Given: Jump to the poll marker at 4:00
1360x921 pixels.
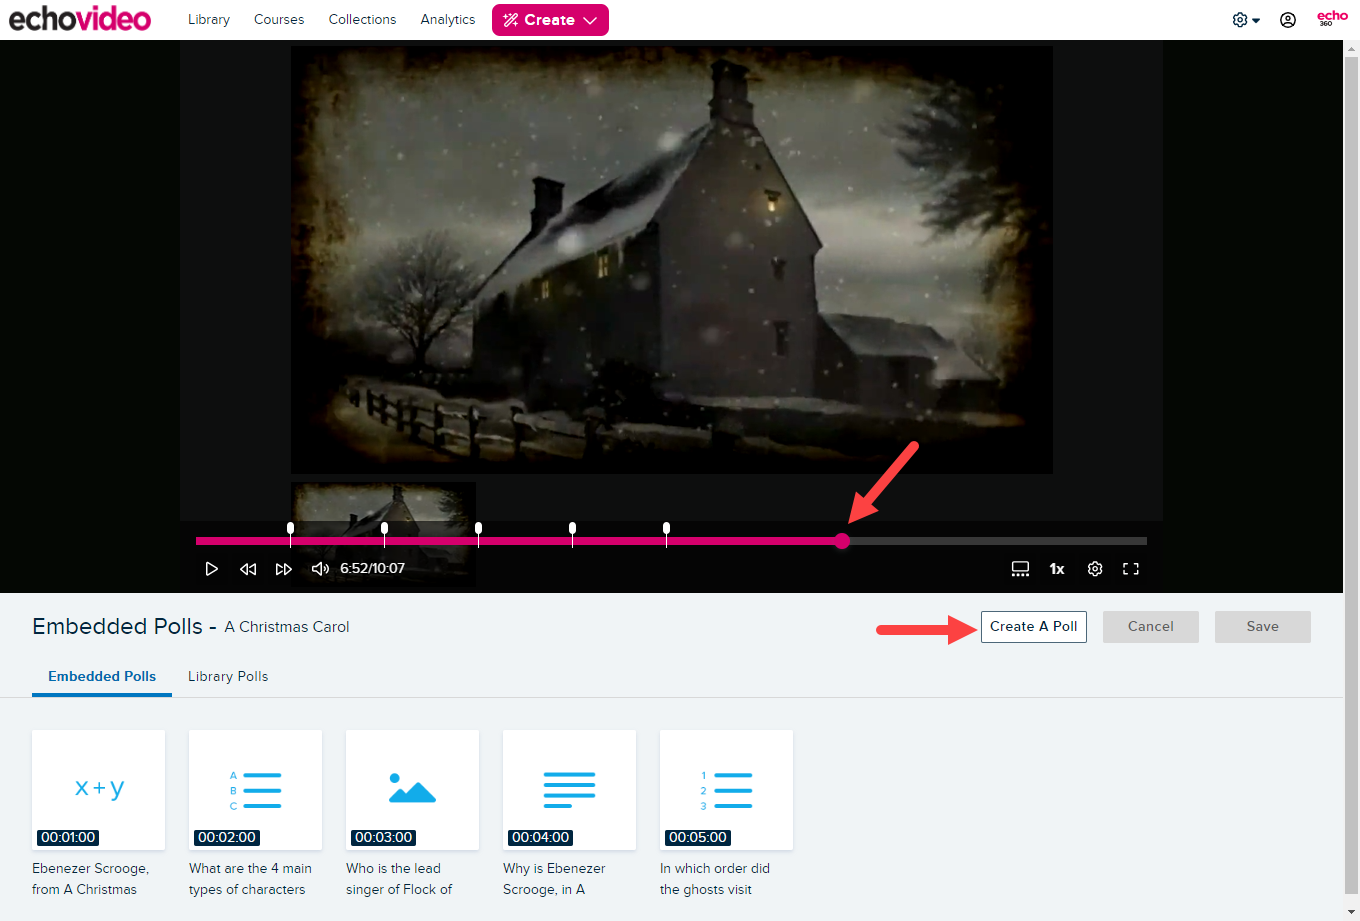Looking at the screenshot, I should pyautogui.click(x=572, y=529).
